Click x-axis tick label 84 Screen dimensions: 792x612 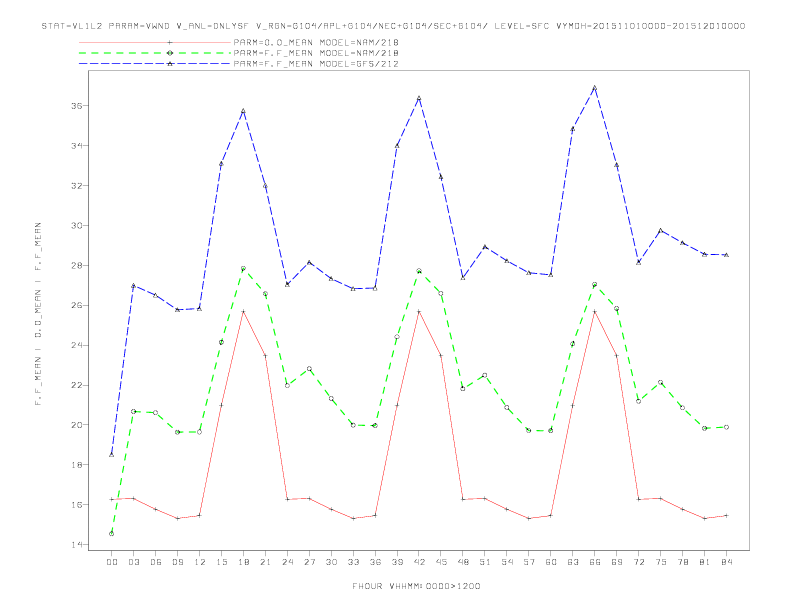726,562
